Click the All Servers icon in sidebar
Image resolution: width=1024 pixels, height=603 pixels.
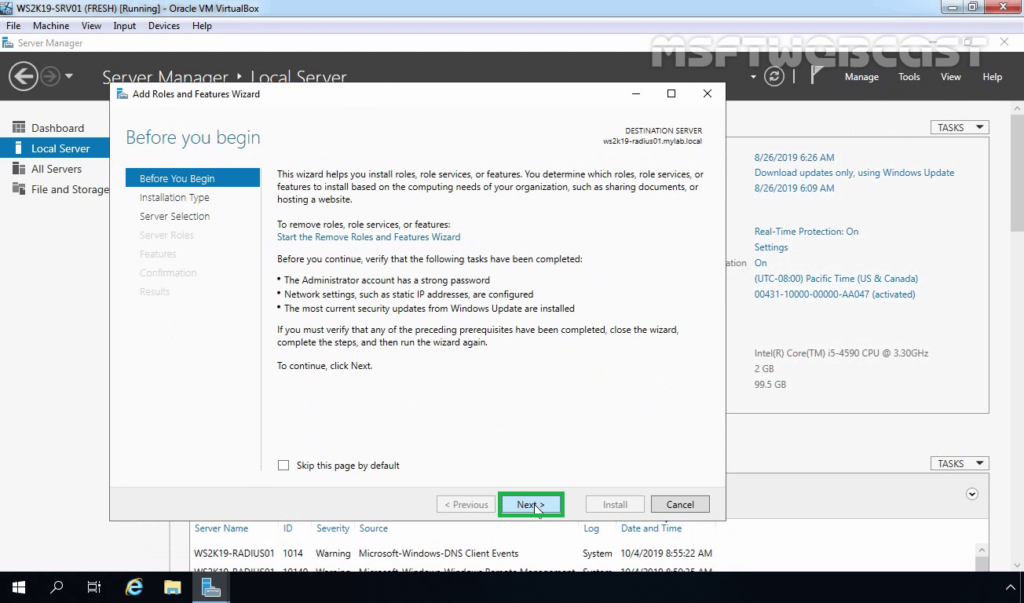click(x=18, y=169)
